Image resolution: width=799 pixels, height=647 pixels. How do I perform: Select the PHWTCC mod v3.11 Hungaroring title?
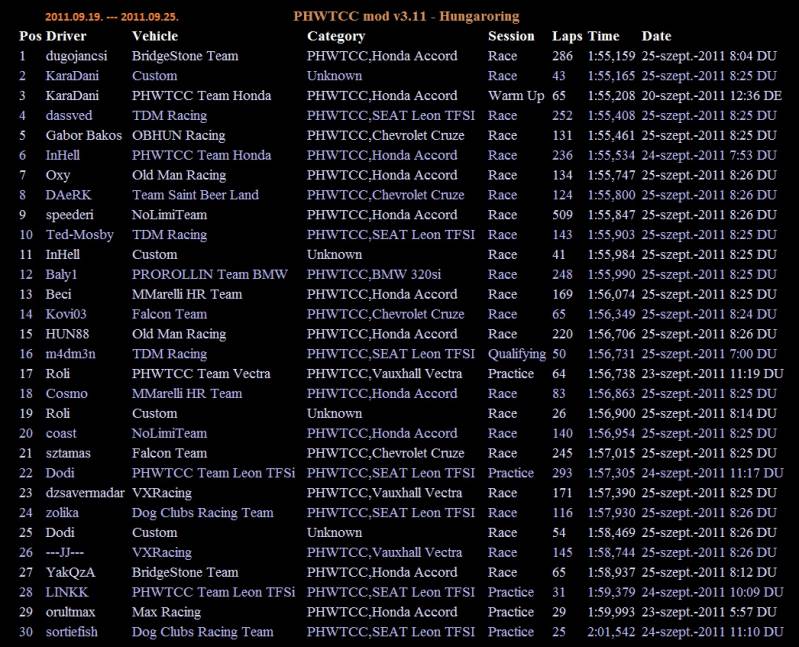[x=407, y=17]
